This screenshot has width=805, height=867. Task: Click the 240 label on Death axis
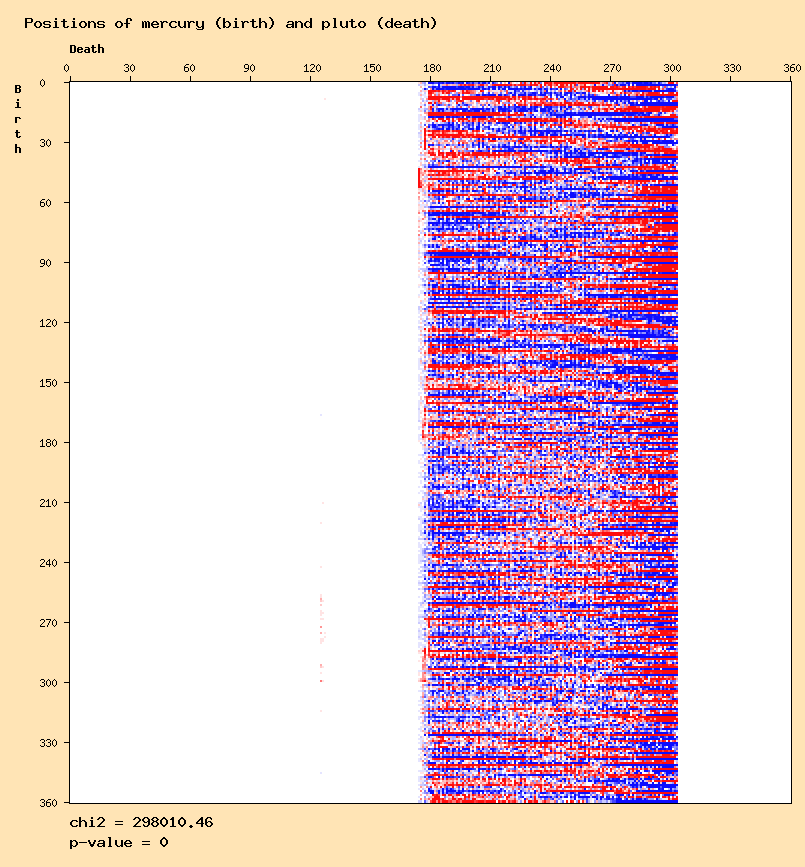552,68
